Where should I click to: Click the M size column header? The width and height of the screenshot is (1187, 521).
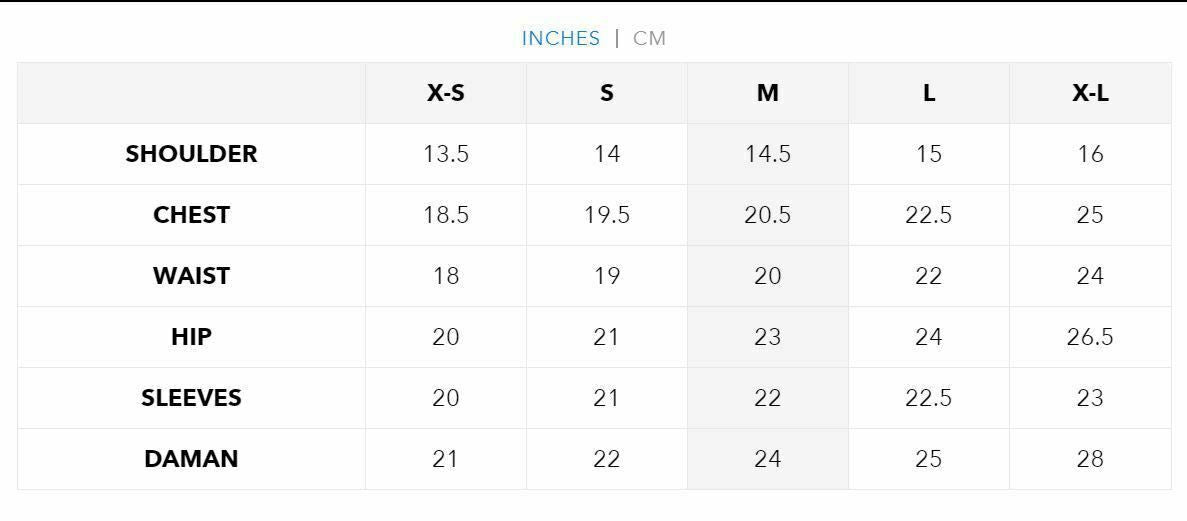pyautogui.click(x=768, y=93)
